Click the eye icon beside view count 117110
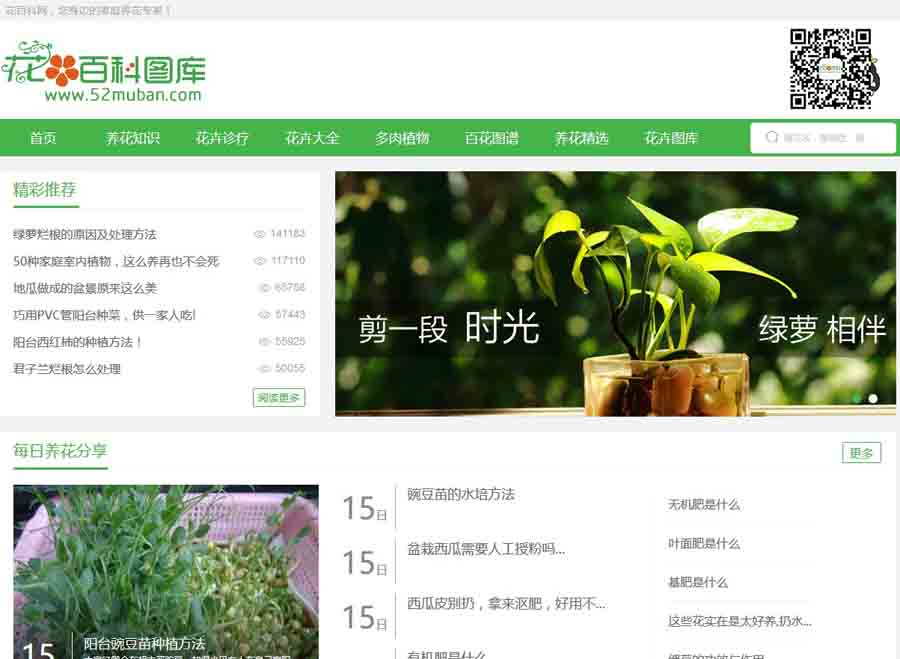Screen dimensions: 900x659 point(259,261)
